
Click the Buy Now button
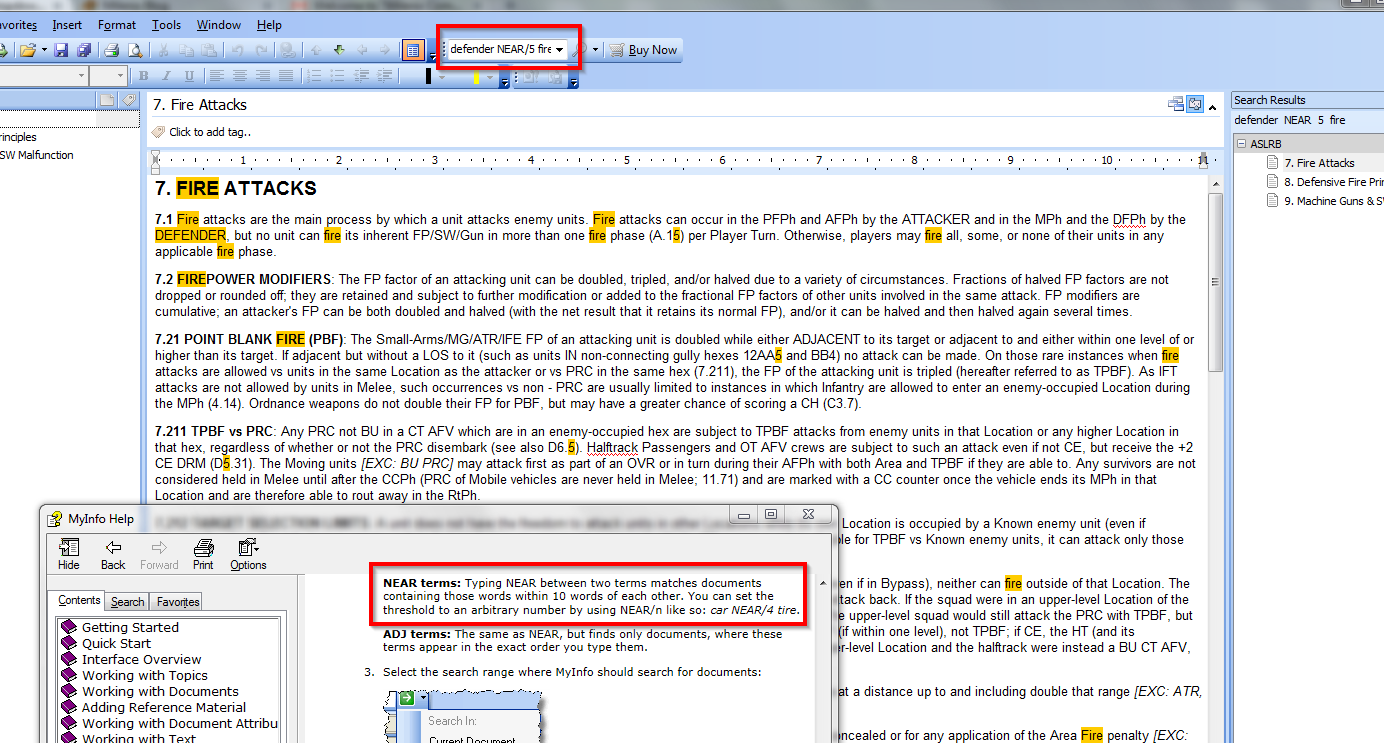click(x=644, y=50)
